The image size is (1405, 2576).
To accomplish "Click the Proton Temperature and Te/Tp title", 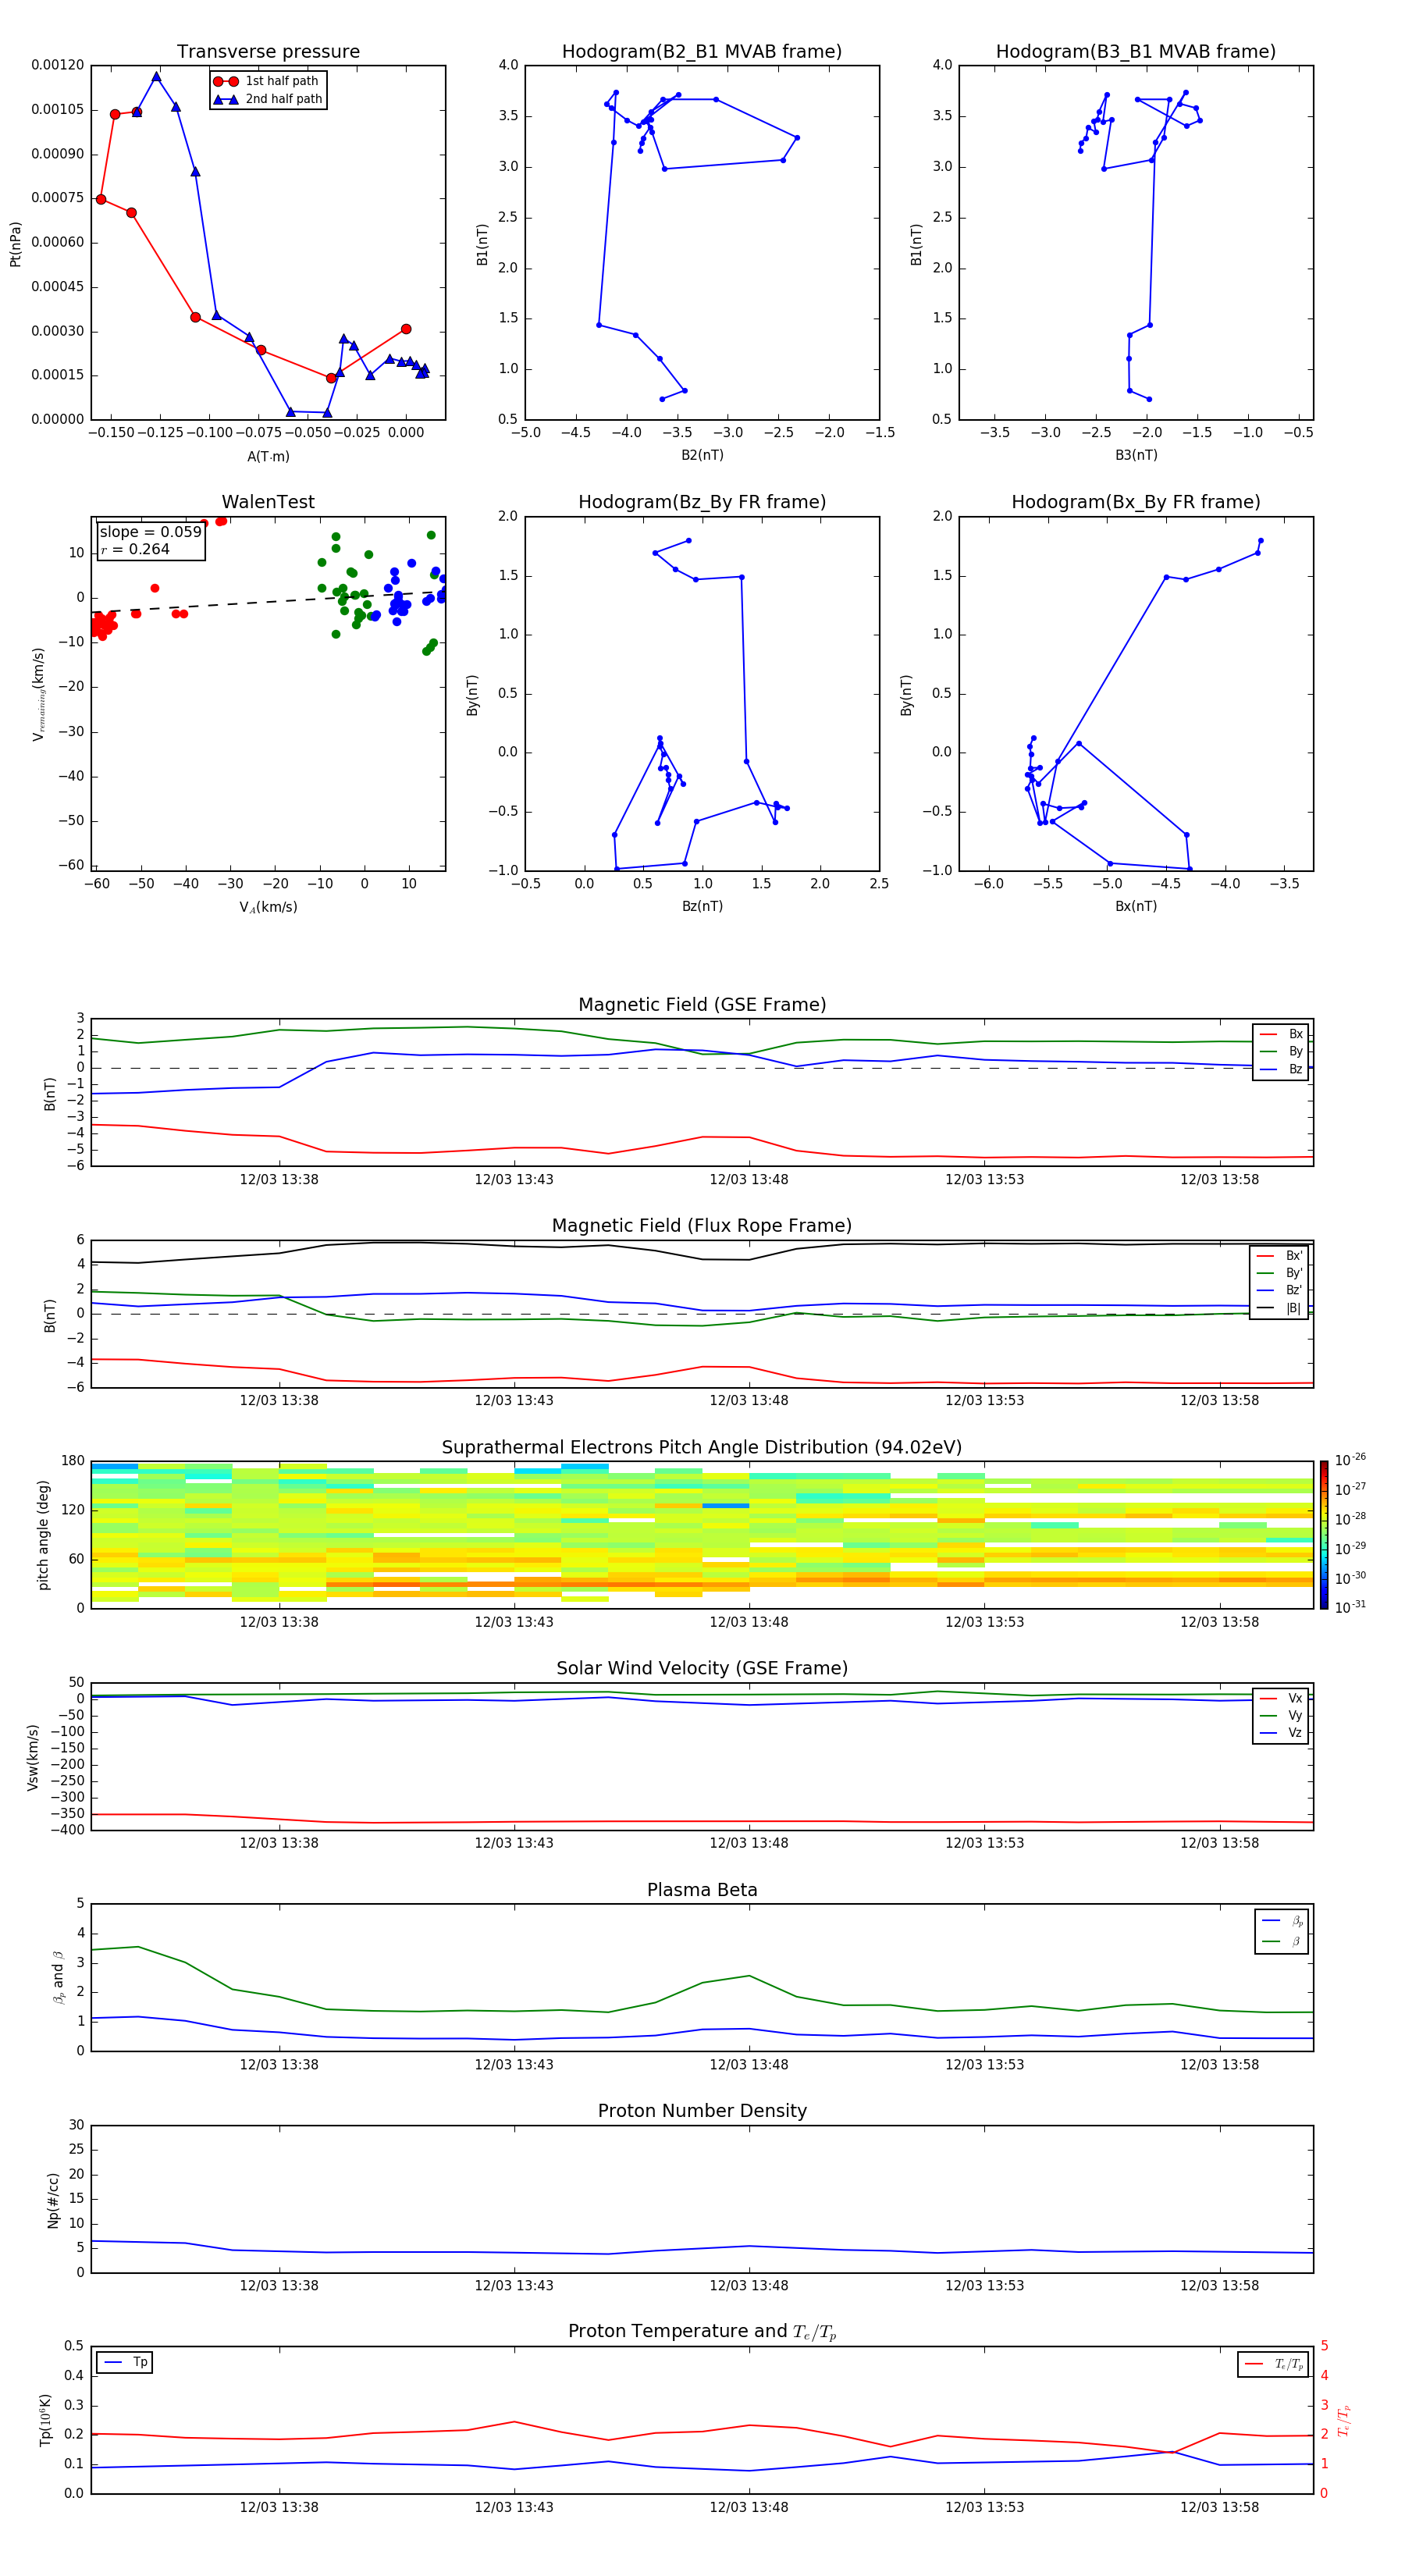I will 702,2332.
